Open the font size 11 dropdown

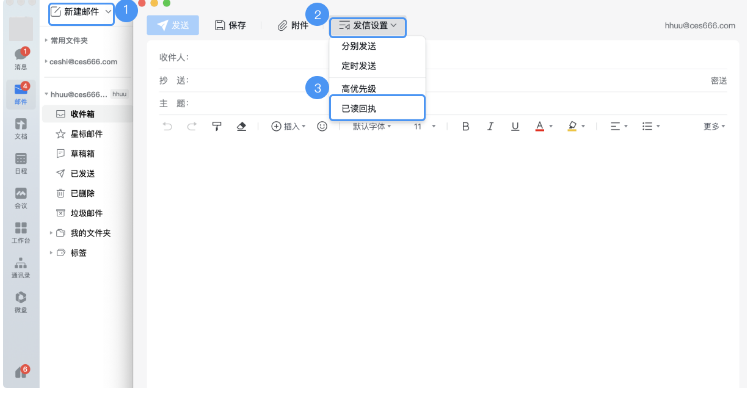pyautogui.click(x=424, y=126)
